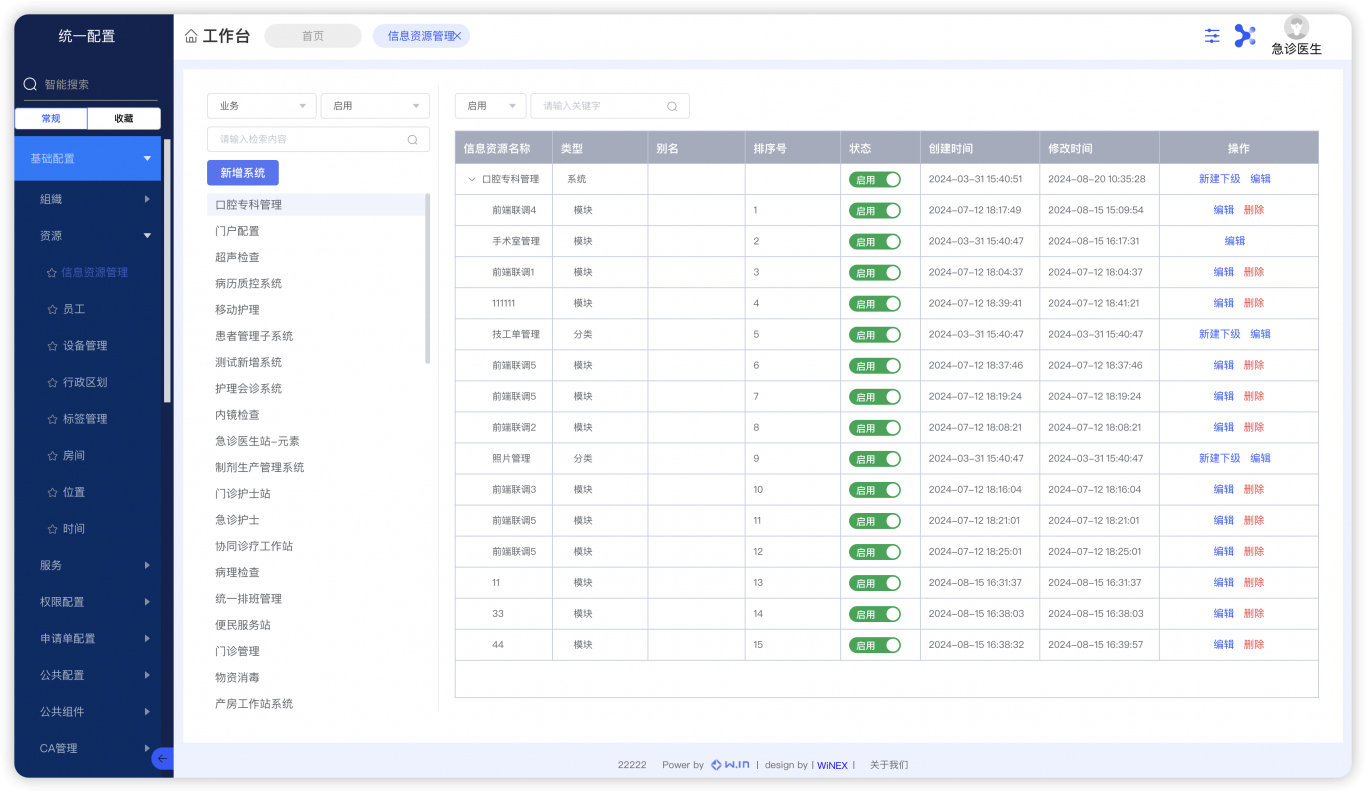1366x792 pixels.
Task: Switch to the 首页 tab
Action: tap(313, 36)
